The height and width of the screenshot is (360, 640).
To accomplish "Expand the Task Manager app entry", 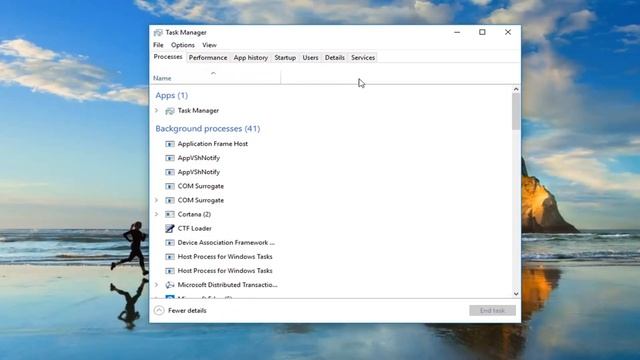I will pyautogui.click(x=157, y=111).
